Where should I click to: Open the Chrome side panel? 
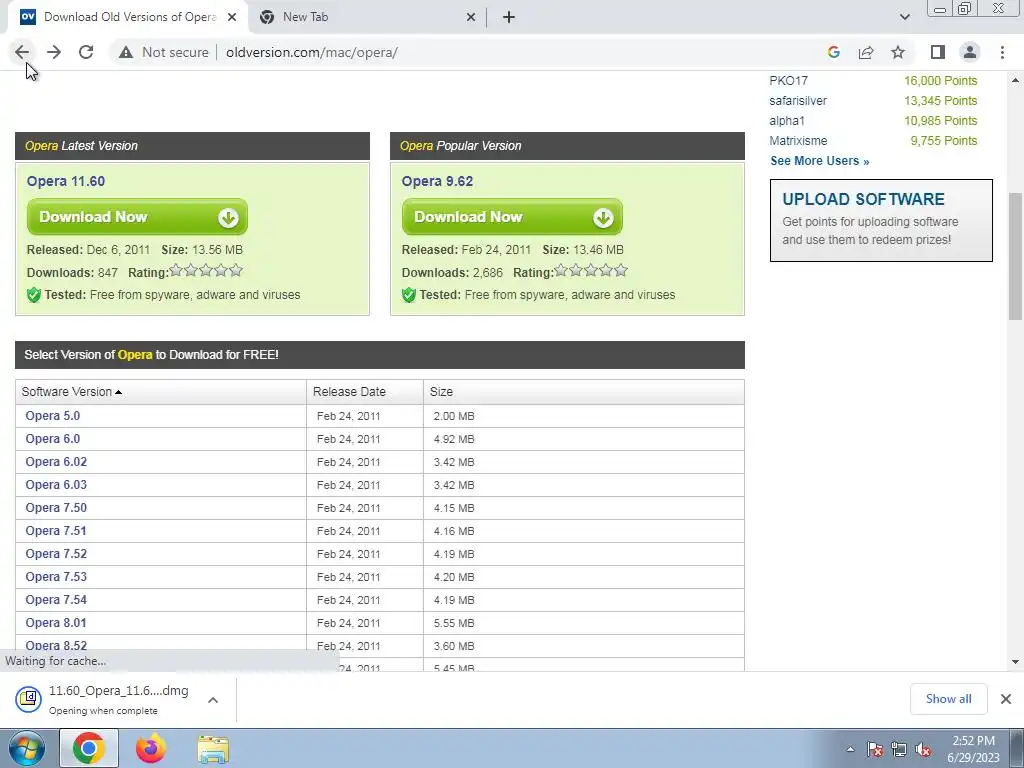point(938,52)
